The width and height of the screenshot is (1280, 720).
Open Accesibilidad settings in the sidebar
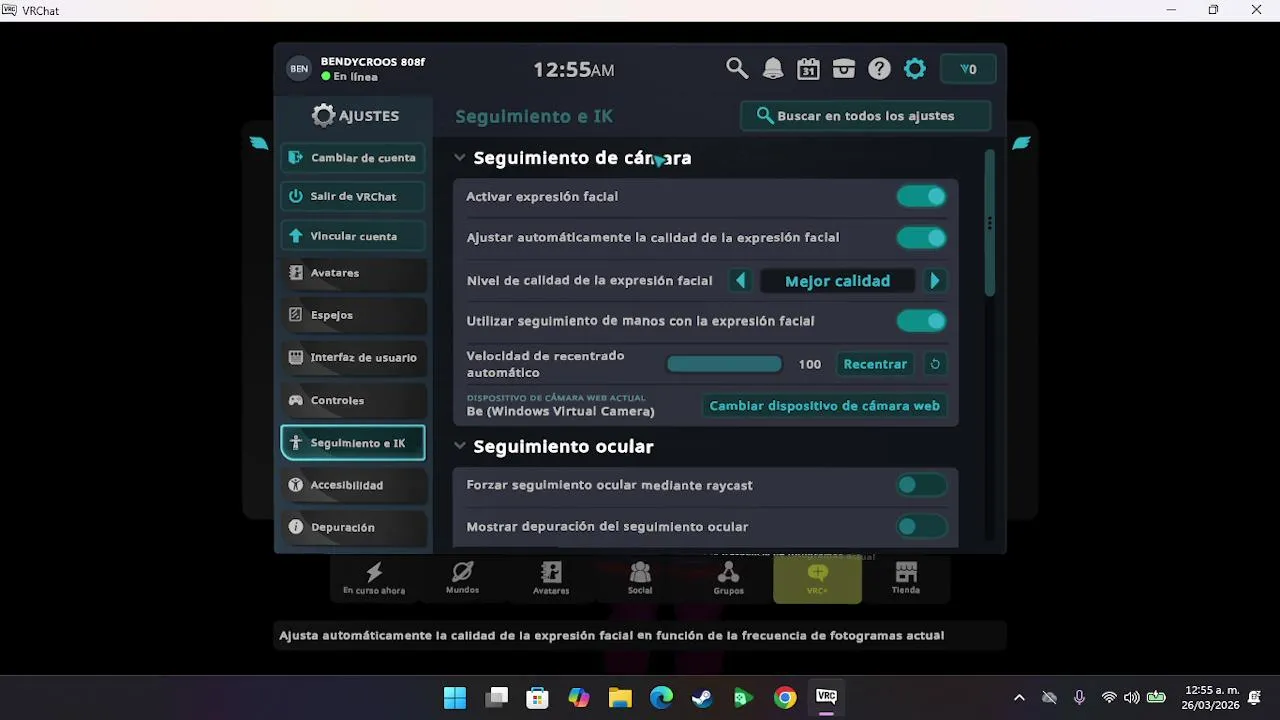(x=353, y=485)
